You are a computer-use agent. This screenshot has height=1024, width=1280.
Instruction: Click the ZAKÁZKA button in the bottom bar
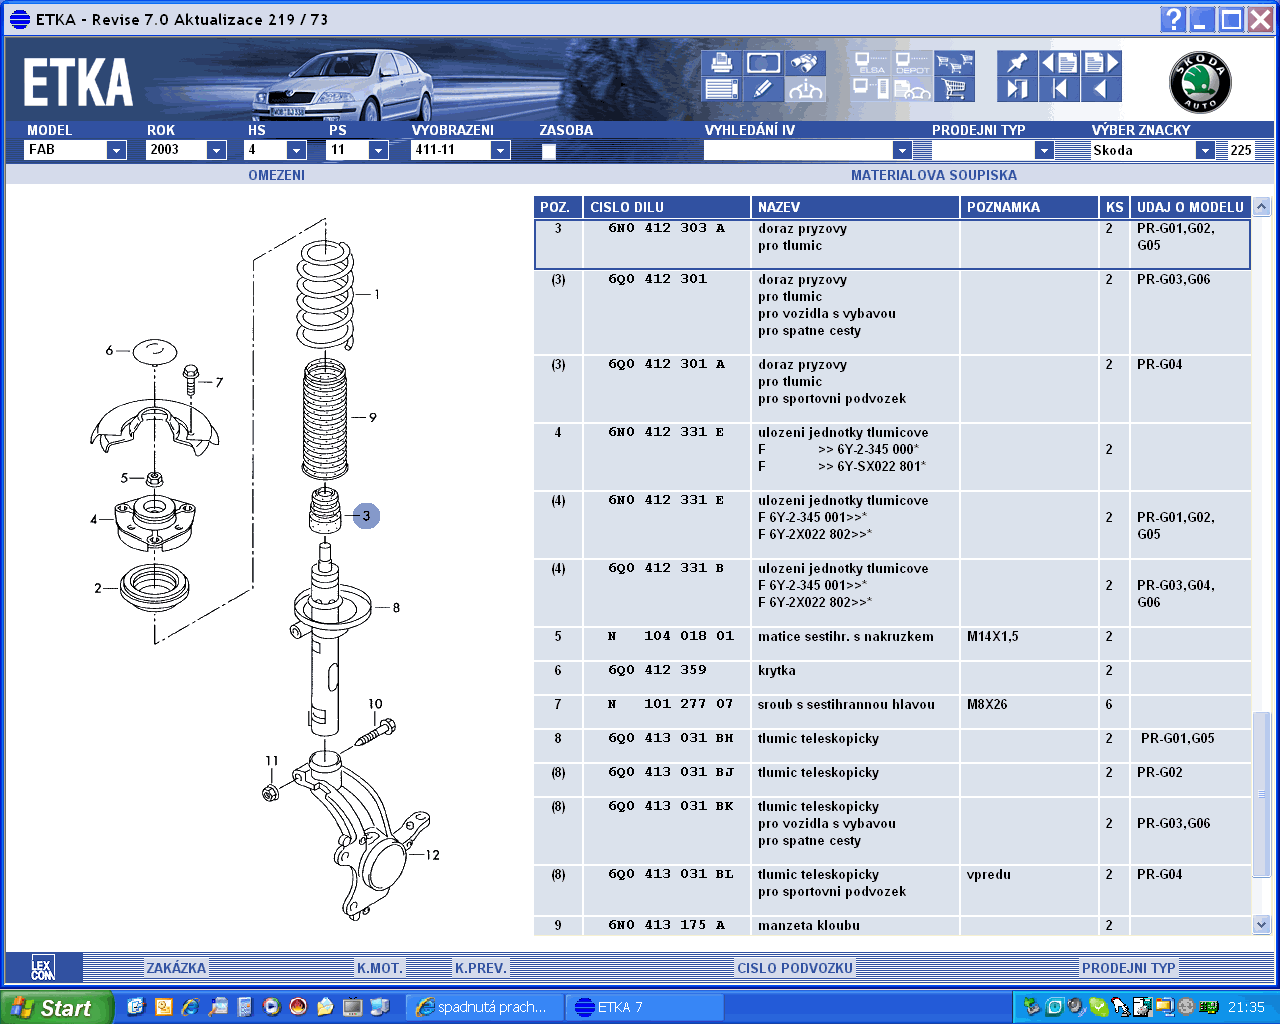pos(176,968)
